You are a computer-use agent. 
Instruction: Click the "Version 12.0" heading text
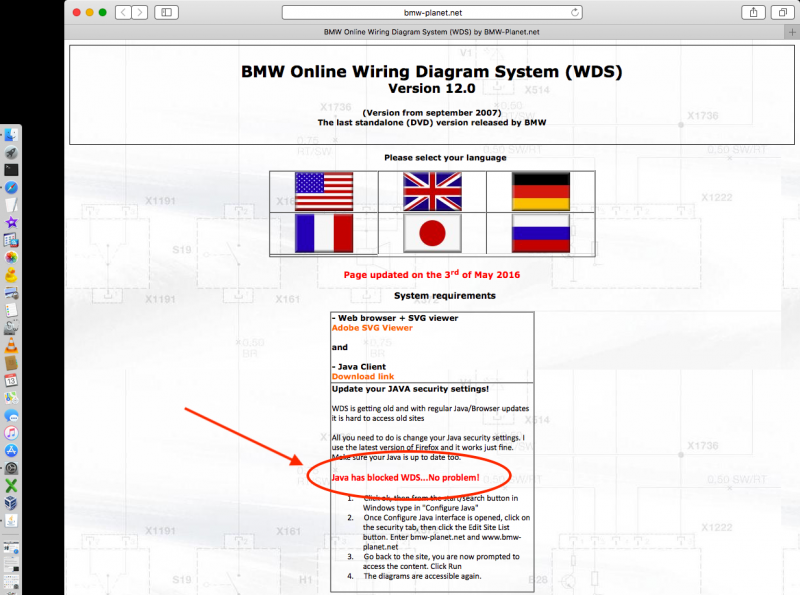coord(432,89)
